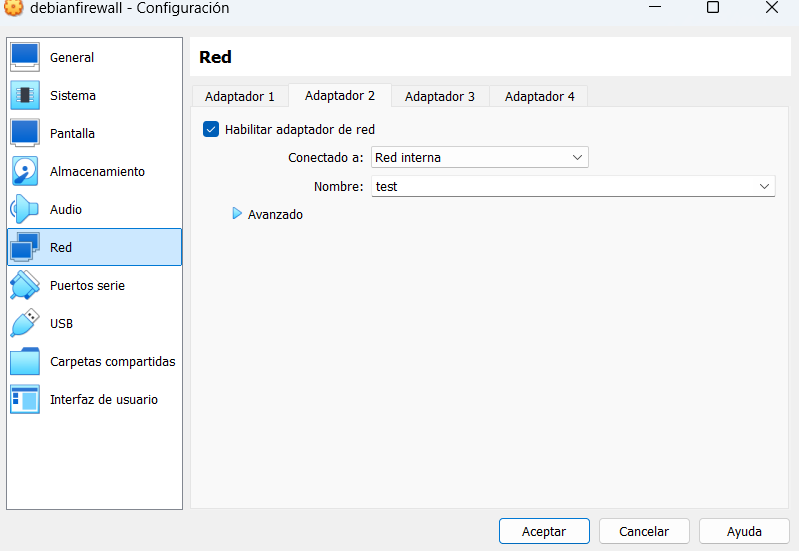799x551 pixels.
Task: Open the Conectado a dropdown
Action: [479, 157]
